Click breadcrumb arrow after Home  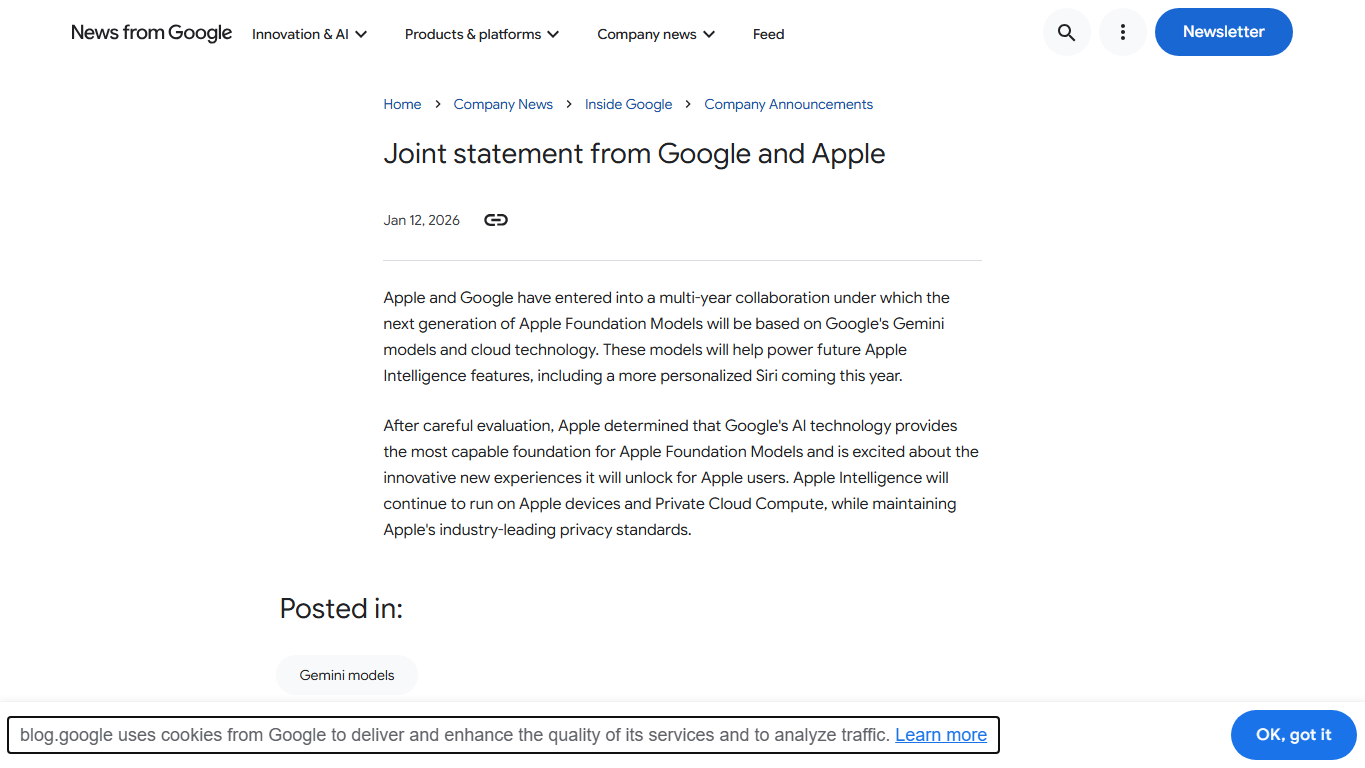pyautogui.click(x=437, y=104)
